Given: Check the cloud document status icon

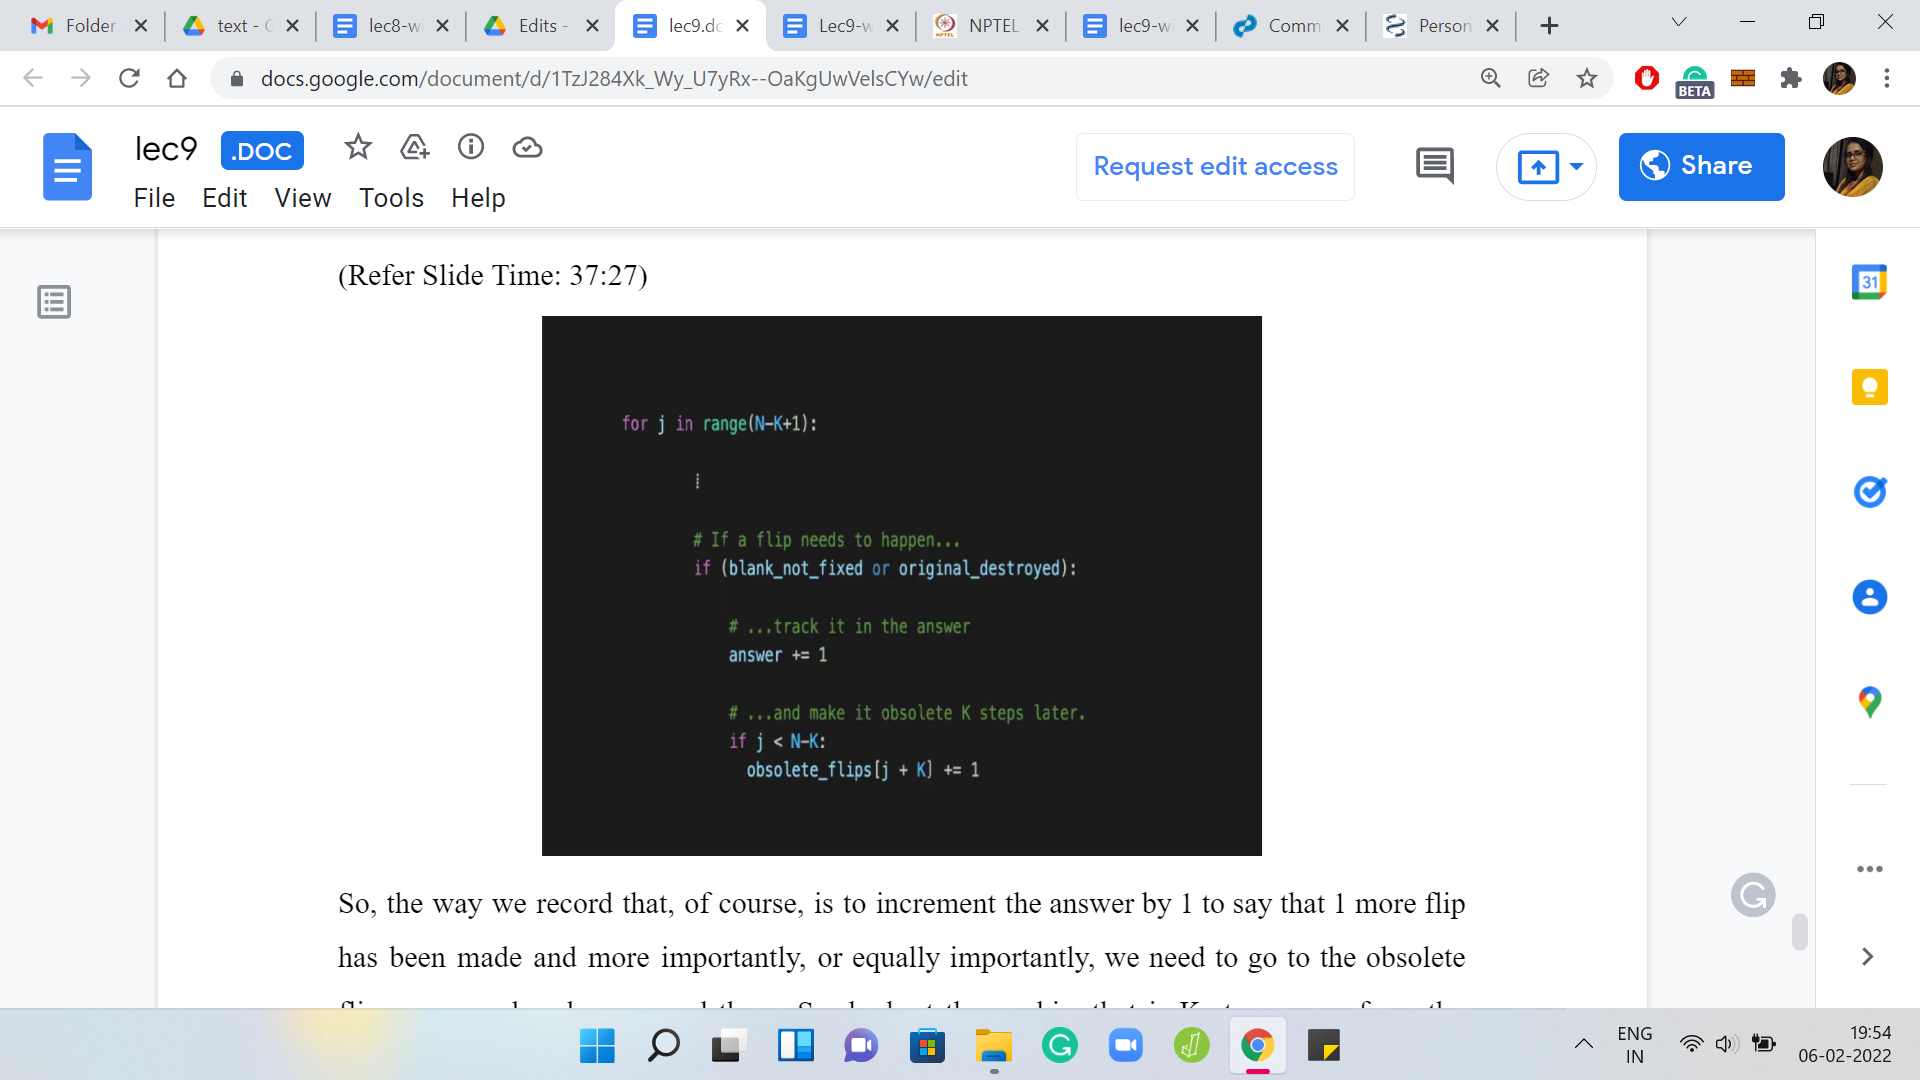Looking at the screenshot, I should click(x=527, y=148).
